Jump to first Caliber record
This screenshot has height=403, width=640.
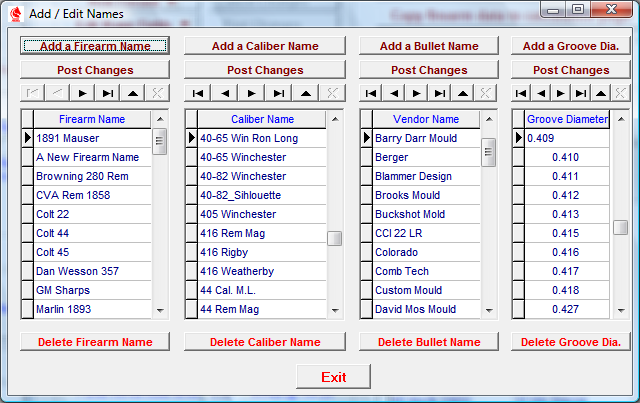(x=198, y=93)
